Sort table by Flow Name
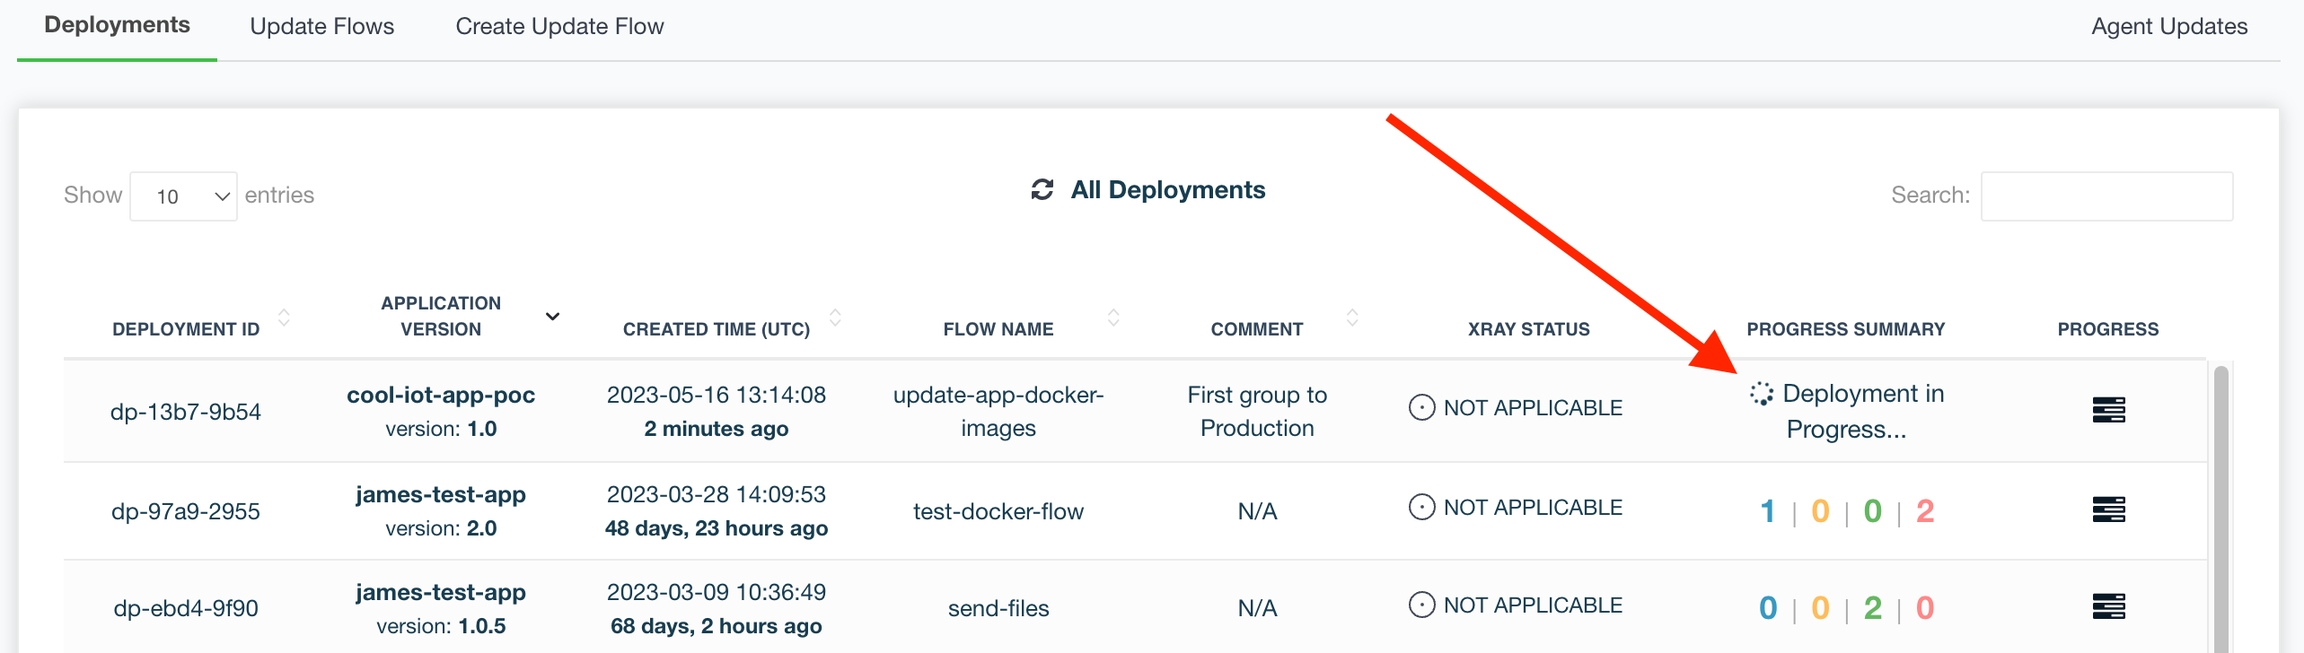The image size is (2304, 653). (x=1113, y=318)
